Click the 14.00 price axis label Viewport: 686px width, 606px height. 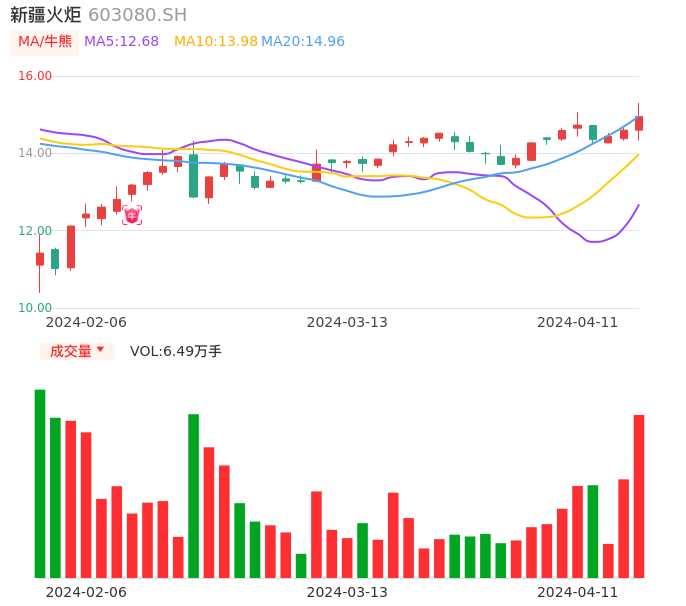pos(35,153)
